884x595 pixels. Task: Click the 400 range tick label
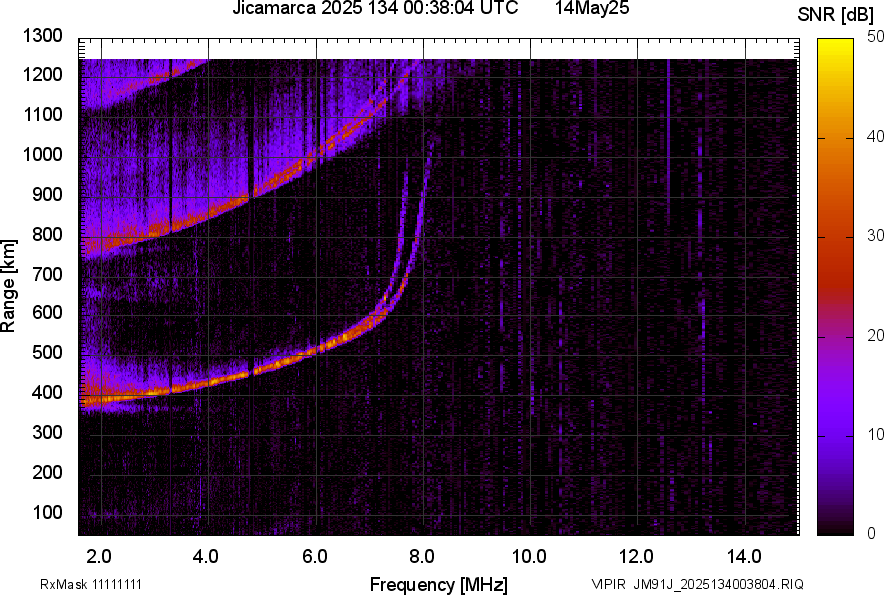click(x=48, y=392)
